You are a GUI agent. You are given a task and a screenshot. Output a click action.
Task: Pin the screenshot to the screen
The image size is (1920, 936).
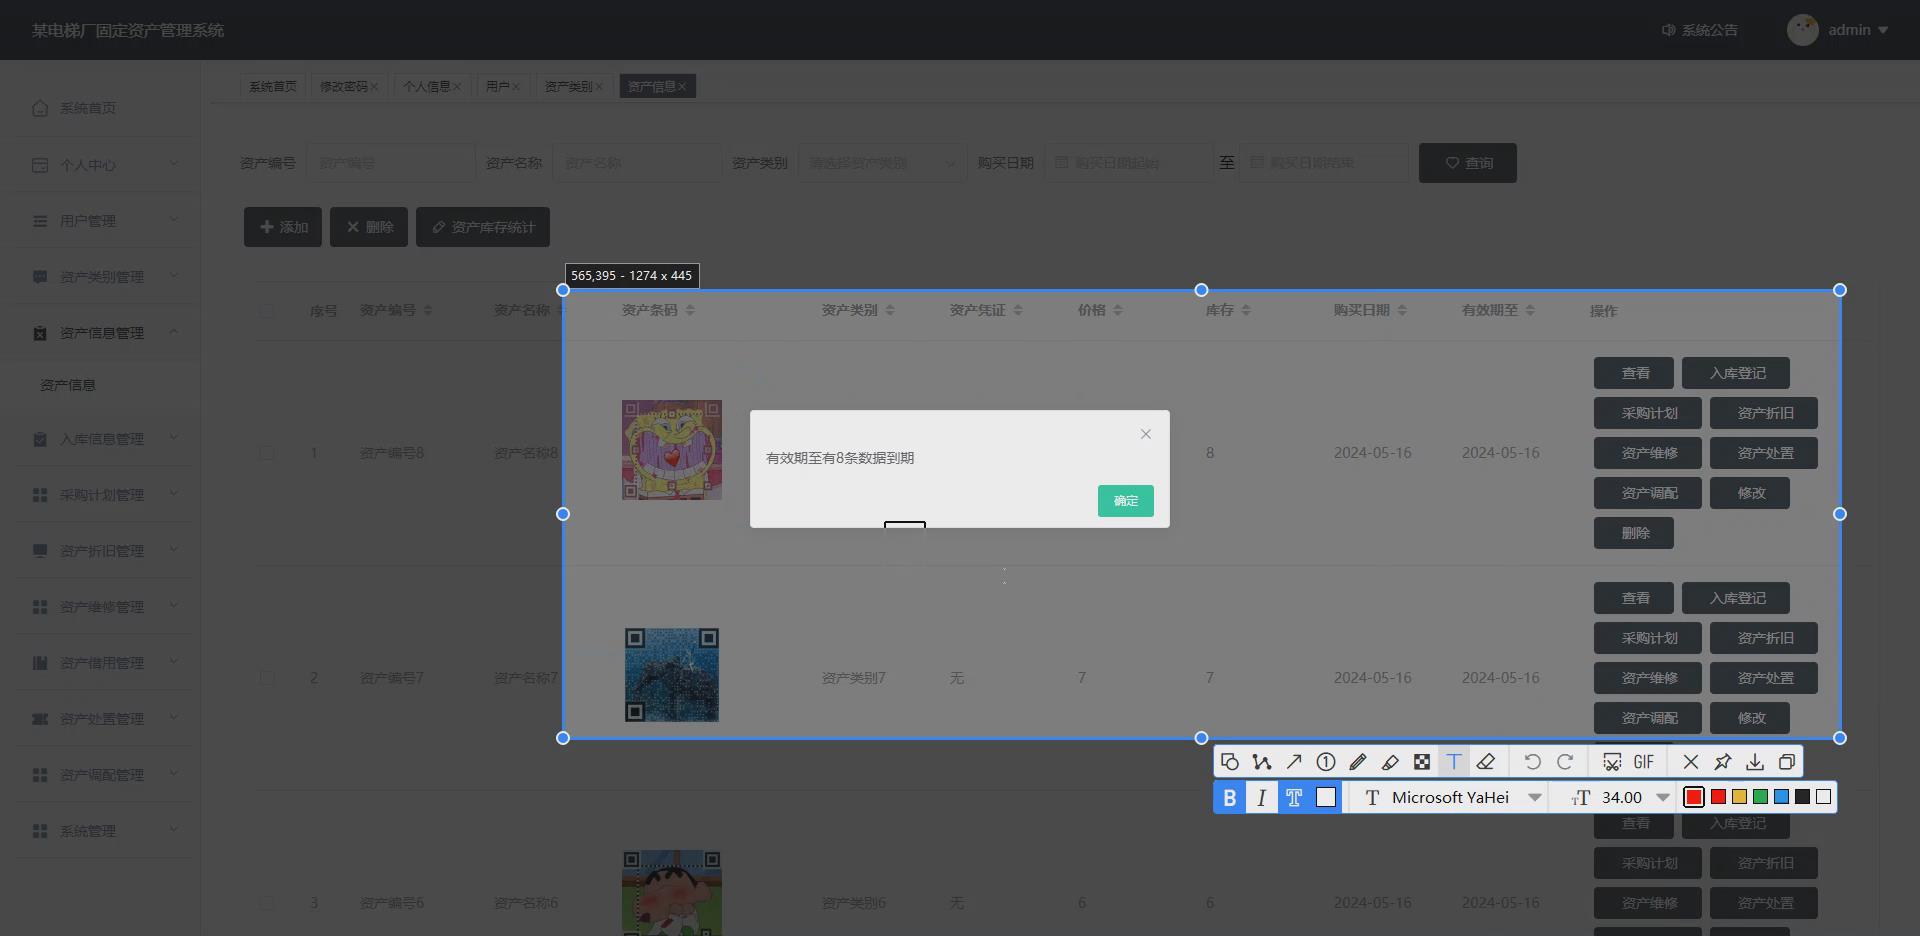(1722, 761)
